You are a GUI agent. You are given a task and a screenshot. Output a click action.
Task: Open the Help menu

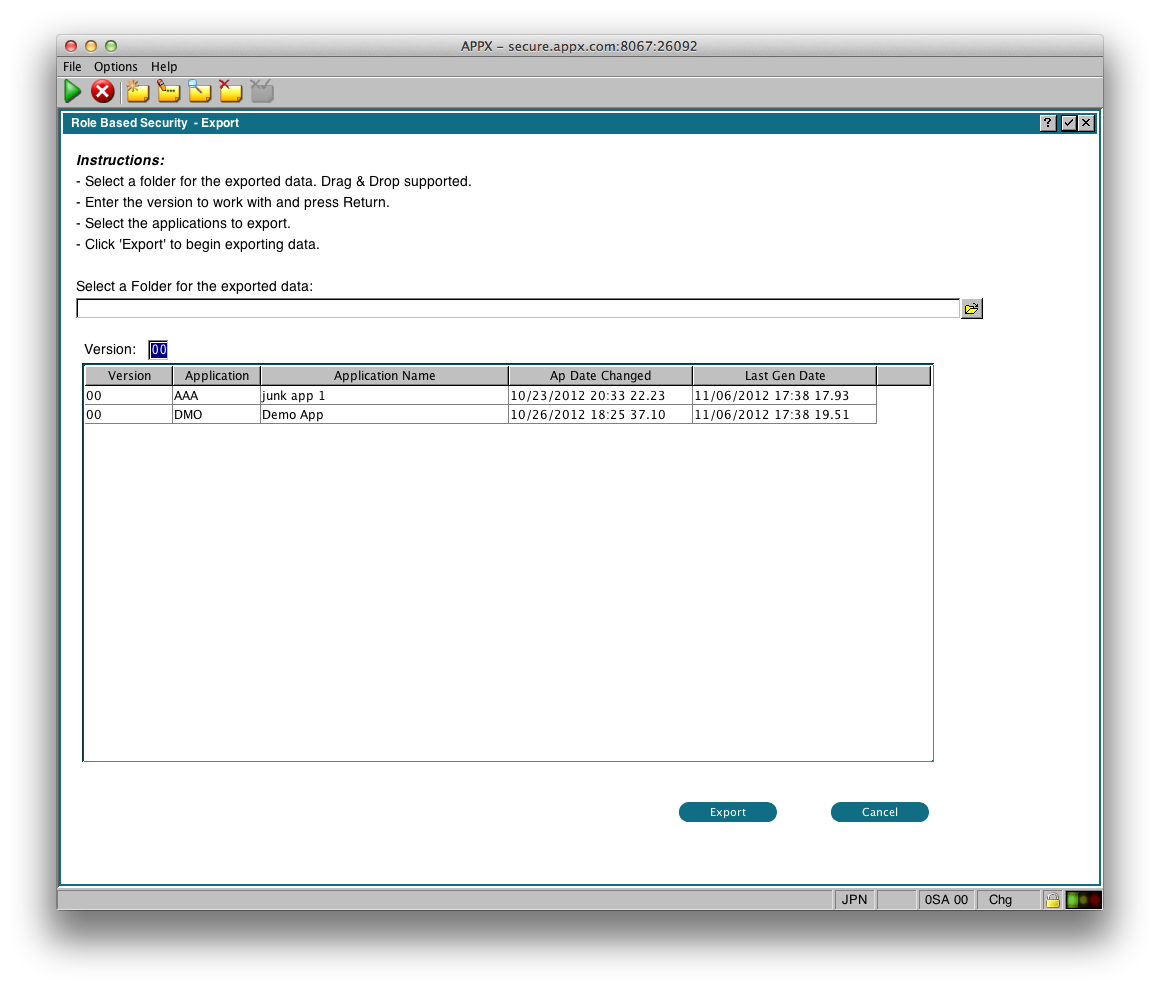click(x=164, y=67)
